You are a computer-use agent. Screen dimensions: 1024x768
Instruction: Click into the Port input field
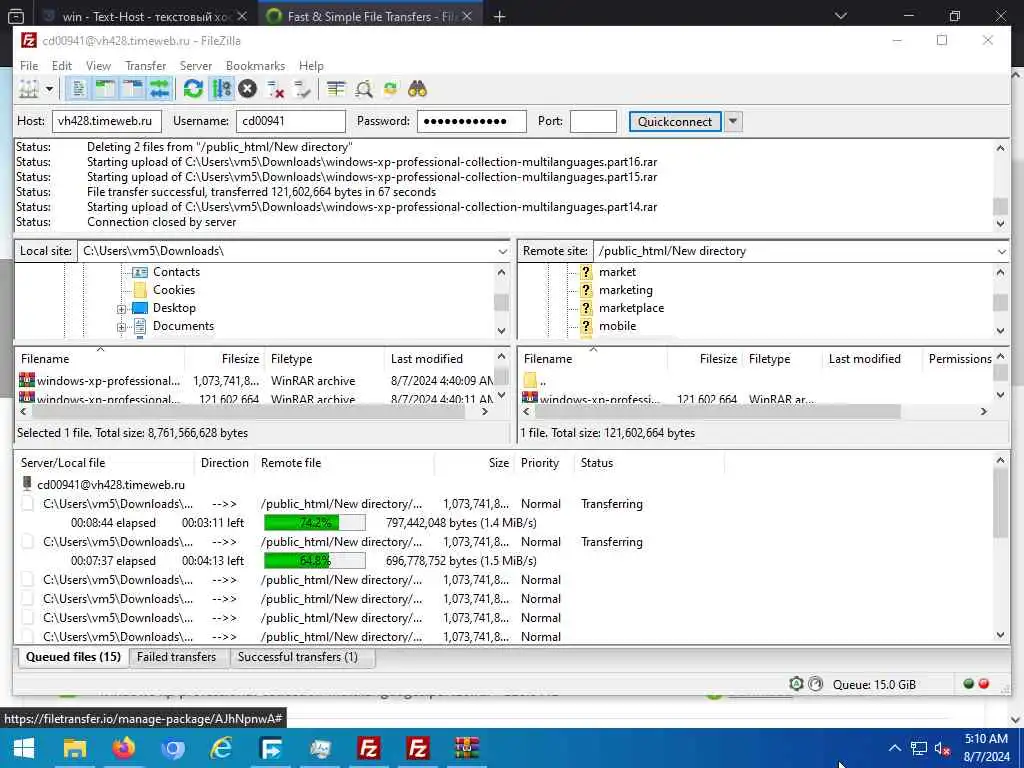(x=593, y=121)
